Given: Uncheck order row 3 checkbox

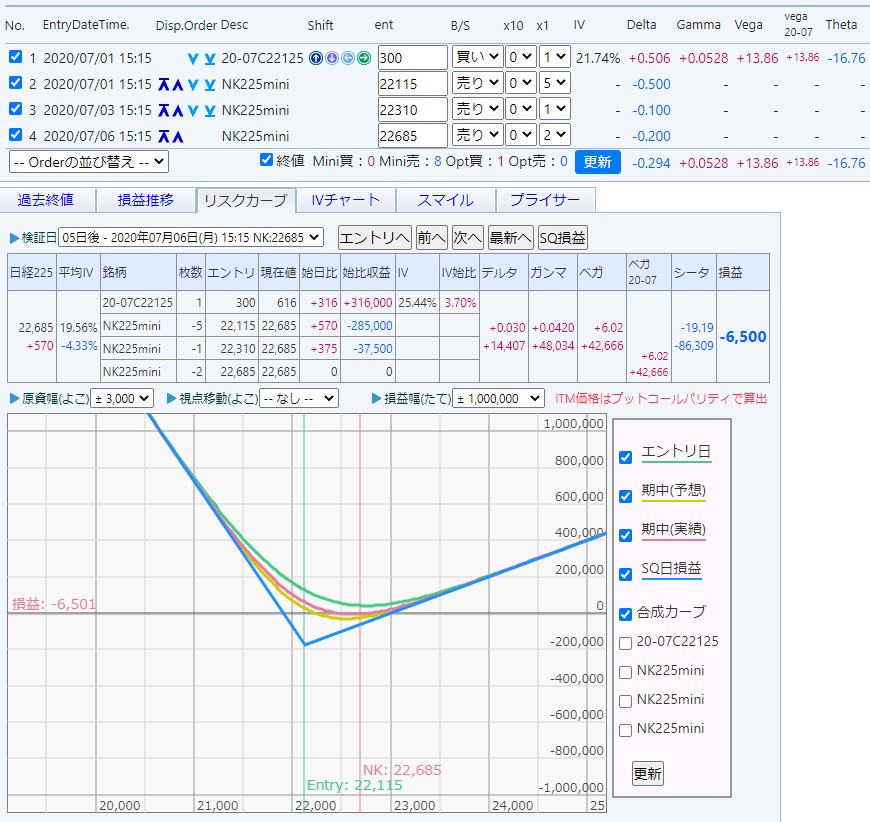Looking at the screenshot, I should coord(16,109).
